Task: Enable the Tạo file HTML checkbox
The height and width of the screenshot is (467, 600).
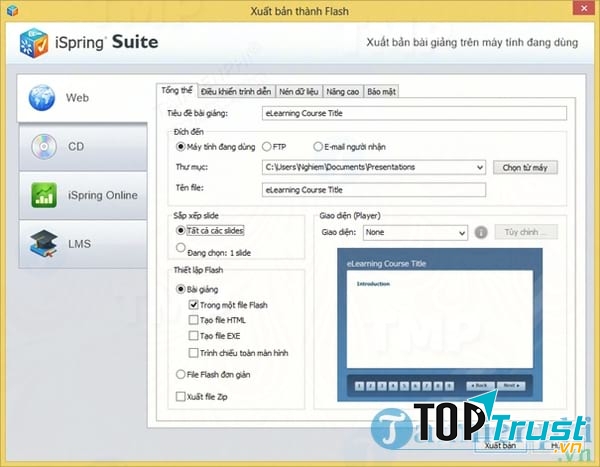Action: click(193, 320)
